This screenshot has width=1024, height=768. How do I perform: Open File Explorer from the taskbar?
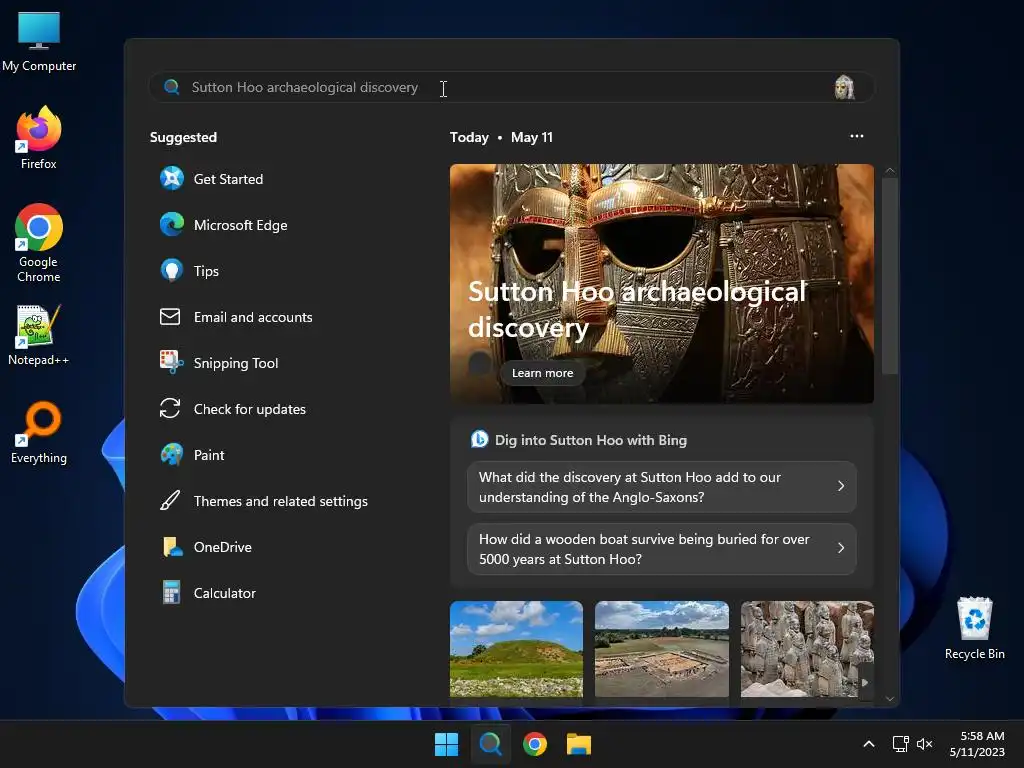[x=579, y=744]
